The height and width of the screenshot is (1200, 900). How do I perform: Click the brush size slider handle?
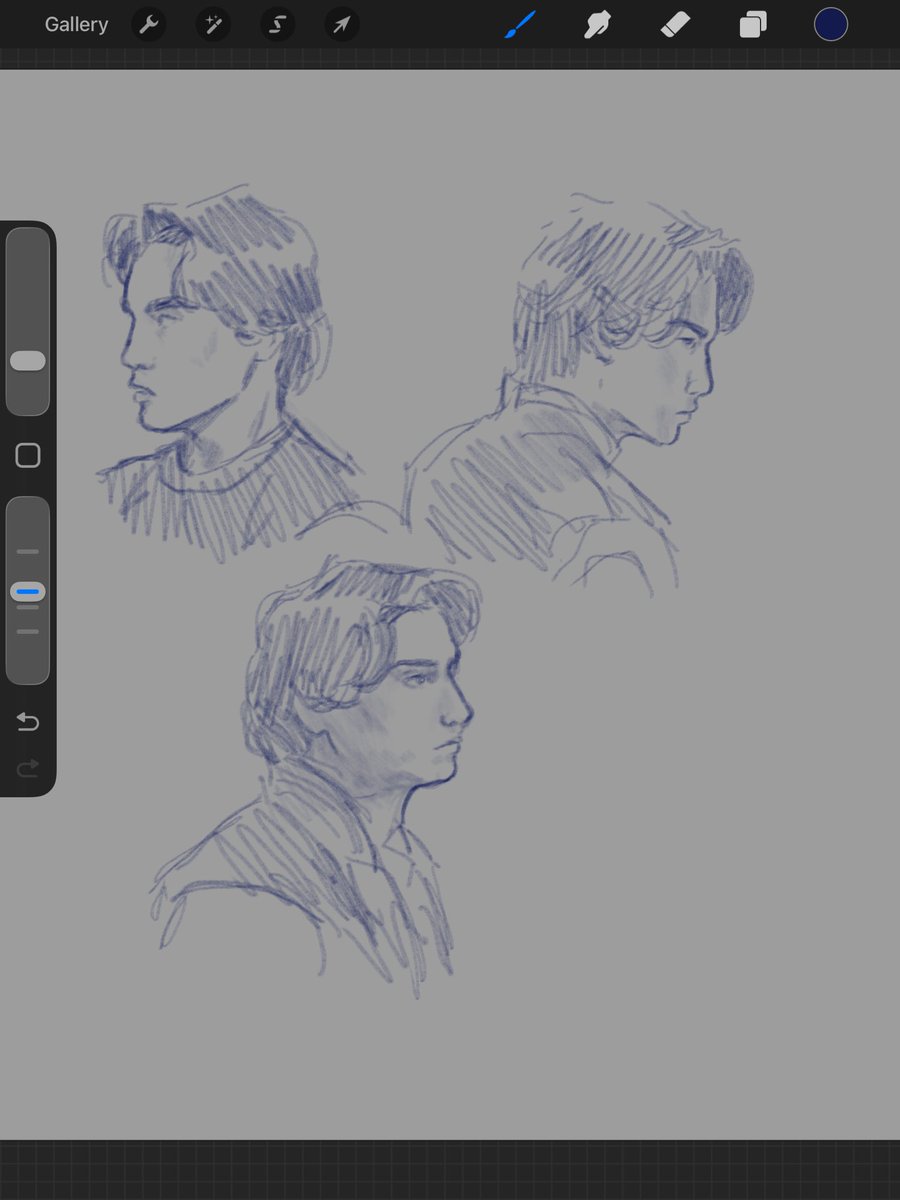coord(28,361)
